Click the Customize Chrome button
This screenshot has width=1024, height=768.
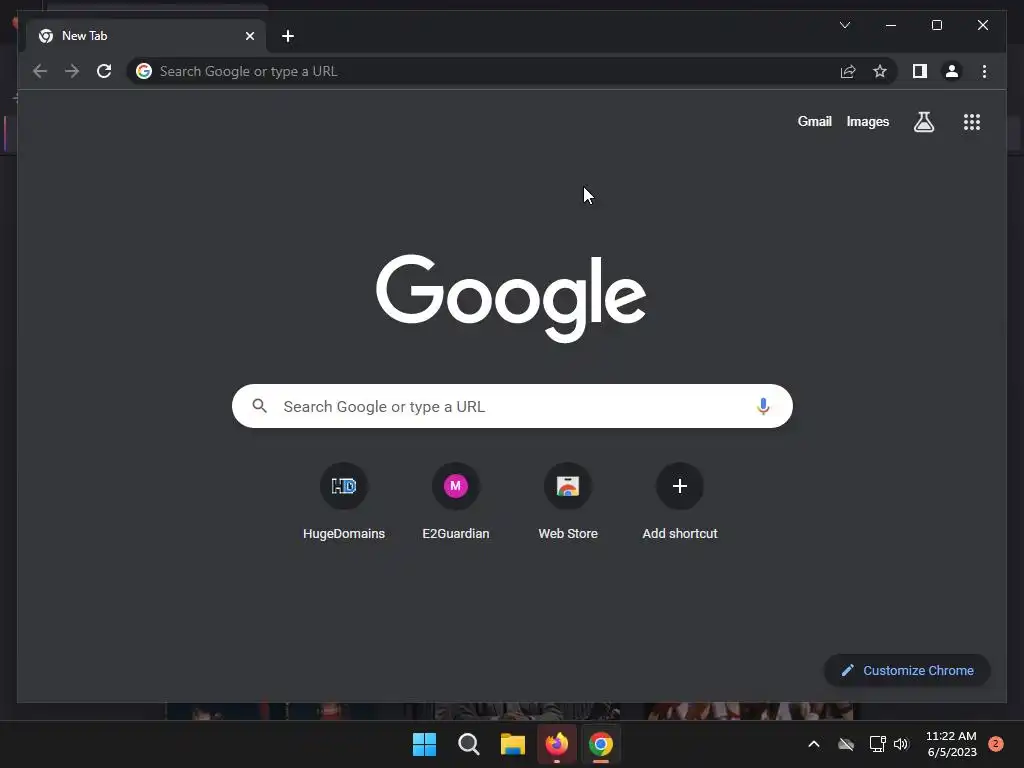point(907,670)
